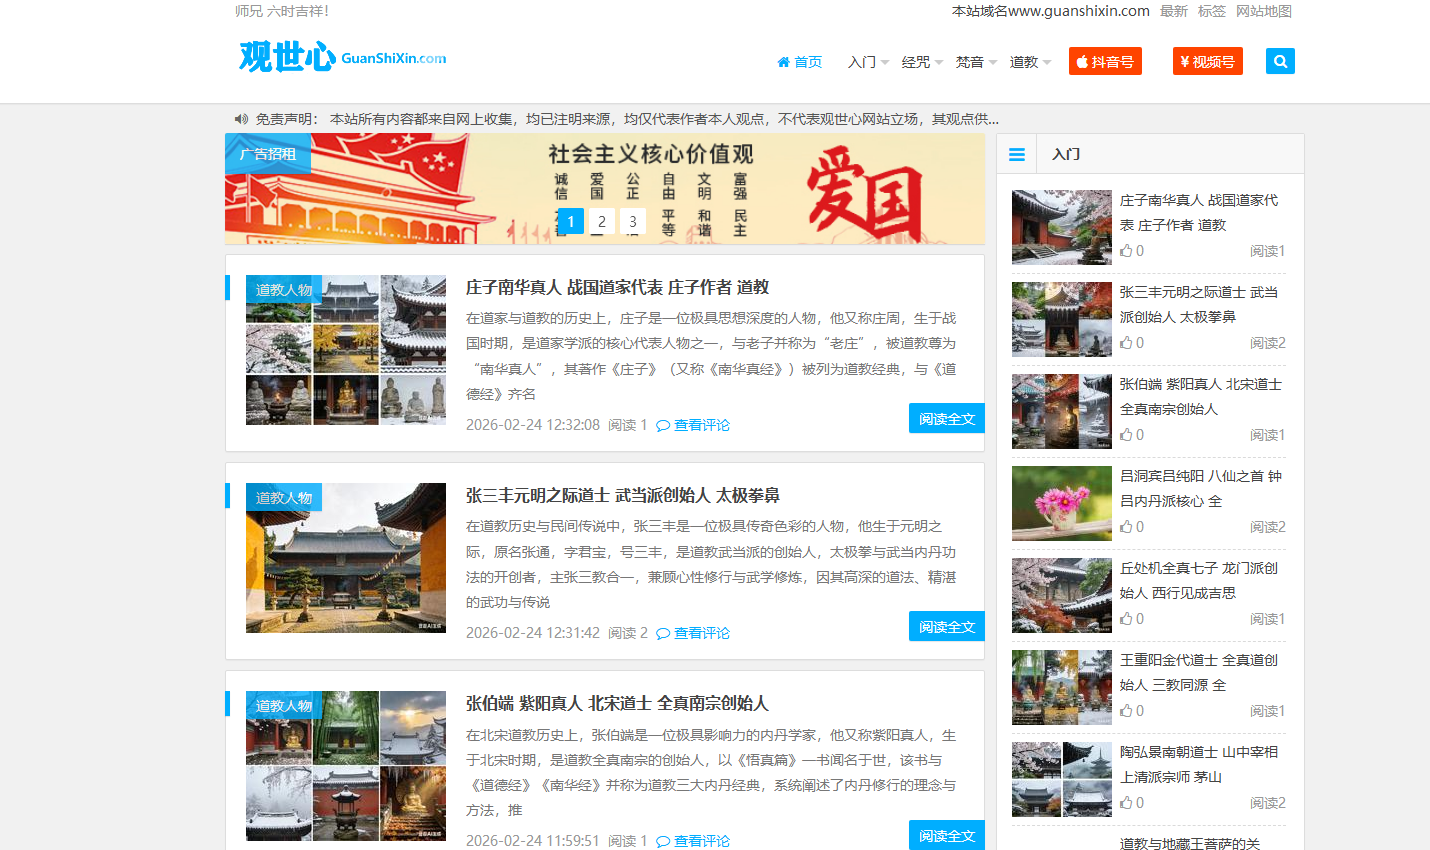The width and height of the screenshot is (1430, 850).
Task: Open 网站地图 in the top bar
Action: (x=1263, y=11)
